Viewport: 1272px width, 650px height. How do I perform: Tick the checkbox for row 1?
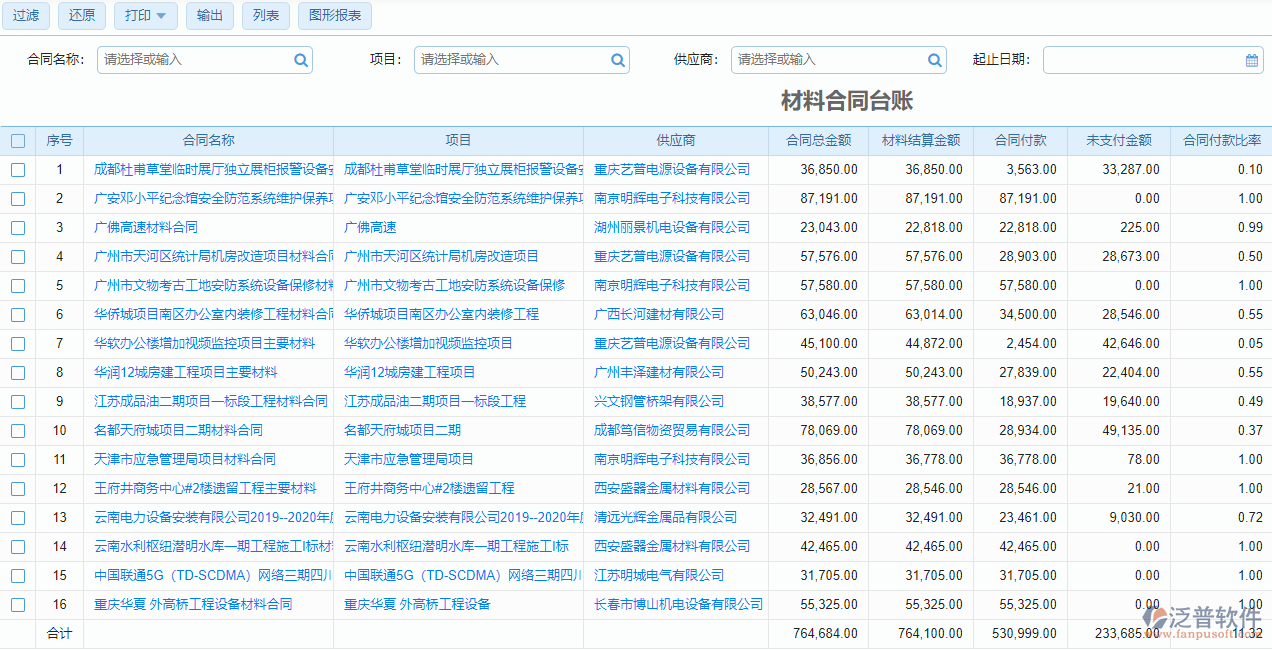[x=18, y=170]
